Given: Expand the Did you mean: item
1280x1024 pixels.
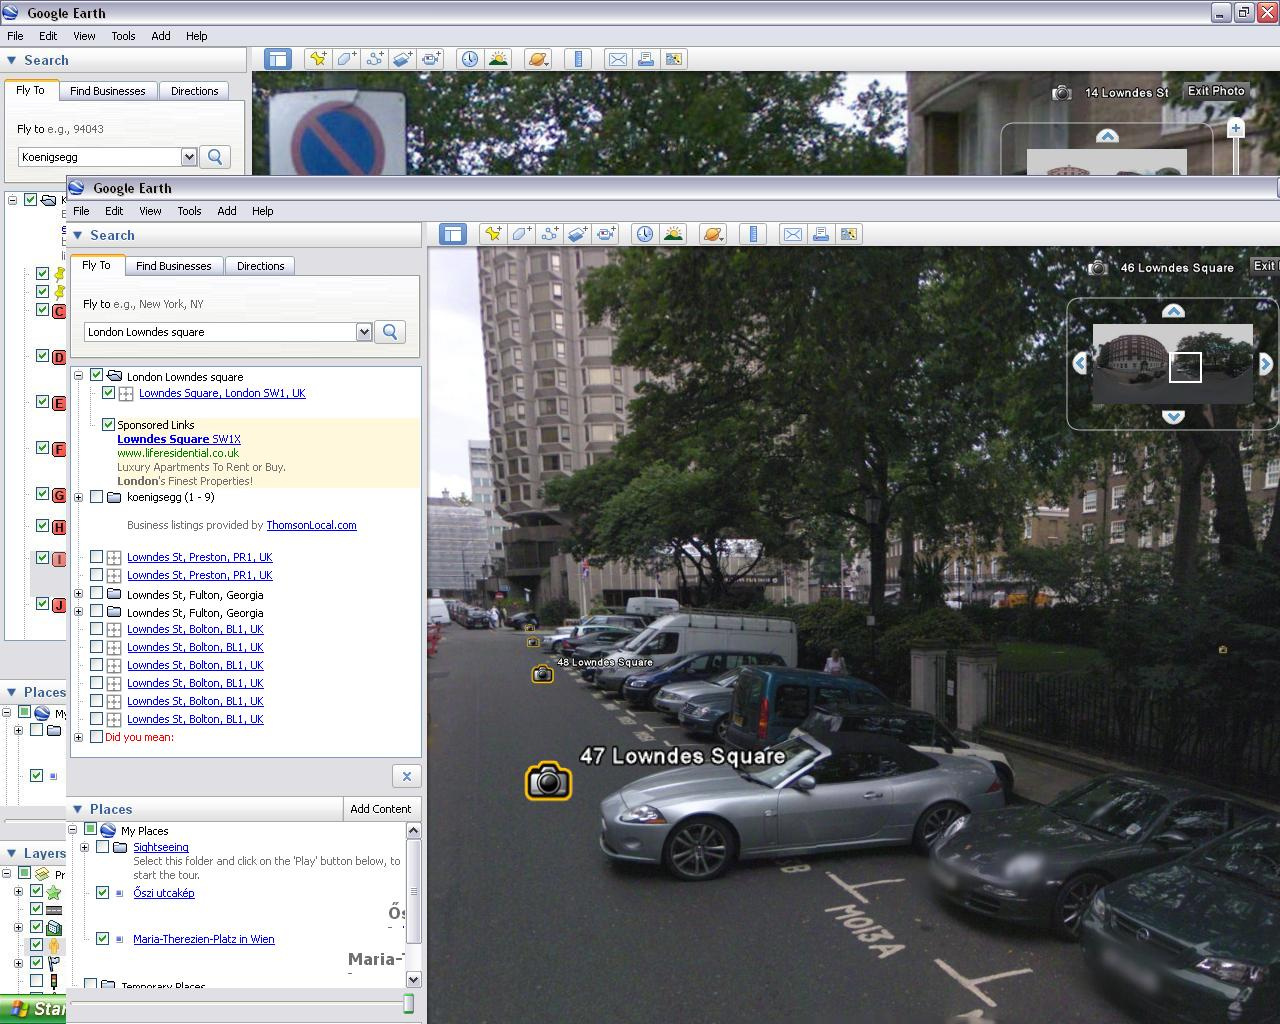Looking at the screenshot, I should (x=78, y=737).
